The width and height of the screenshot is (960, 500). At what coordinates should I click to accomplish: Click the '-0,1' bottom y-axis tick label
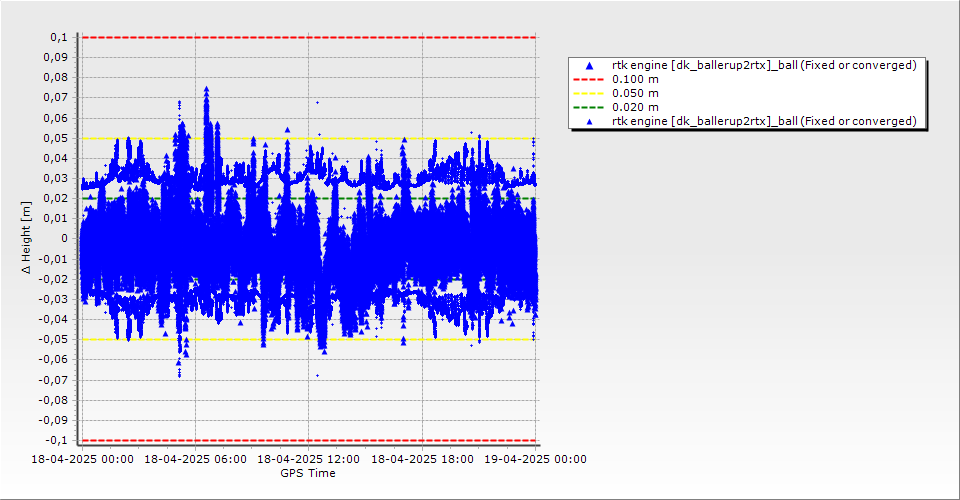click(x=57, y=440)
